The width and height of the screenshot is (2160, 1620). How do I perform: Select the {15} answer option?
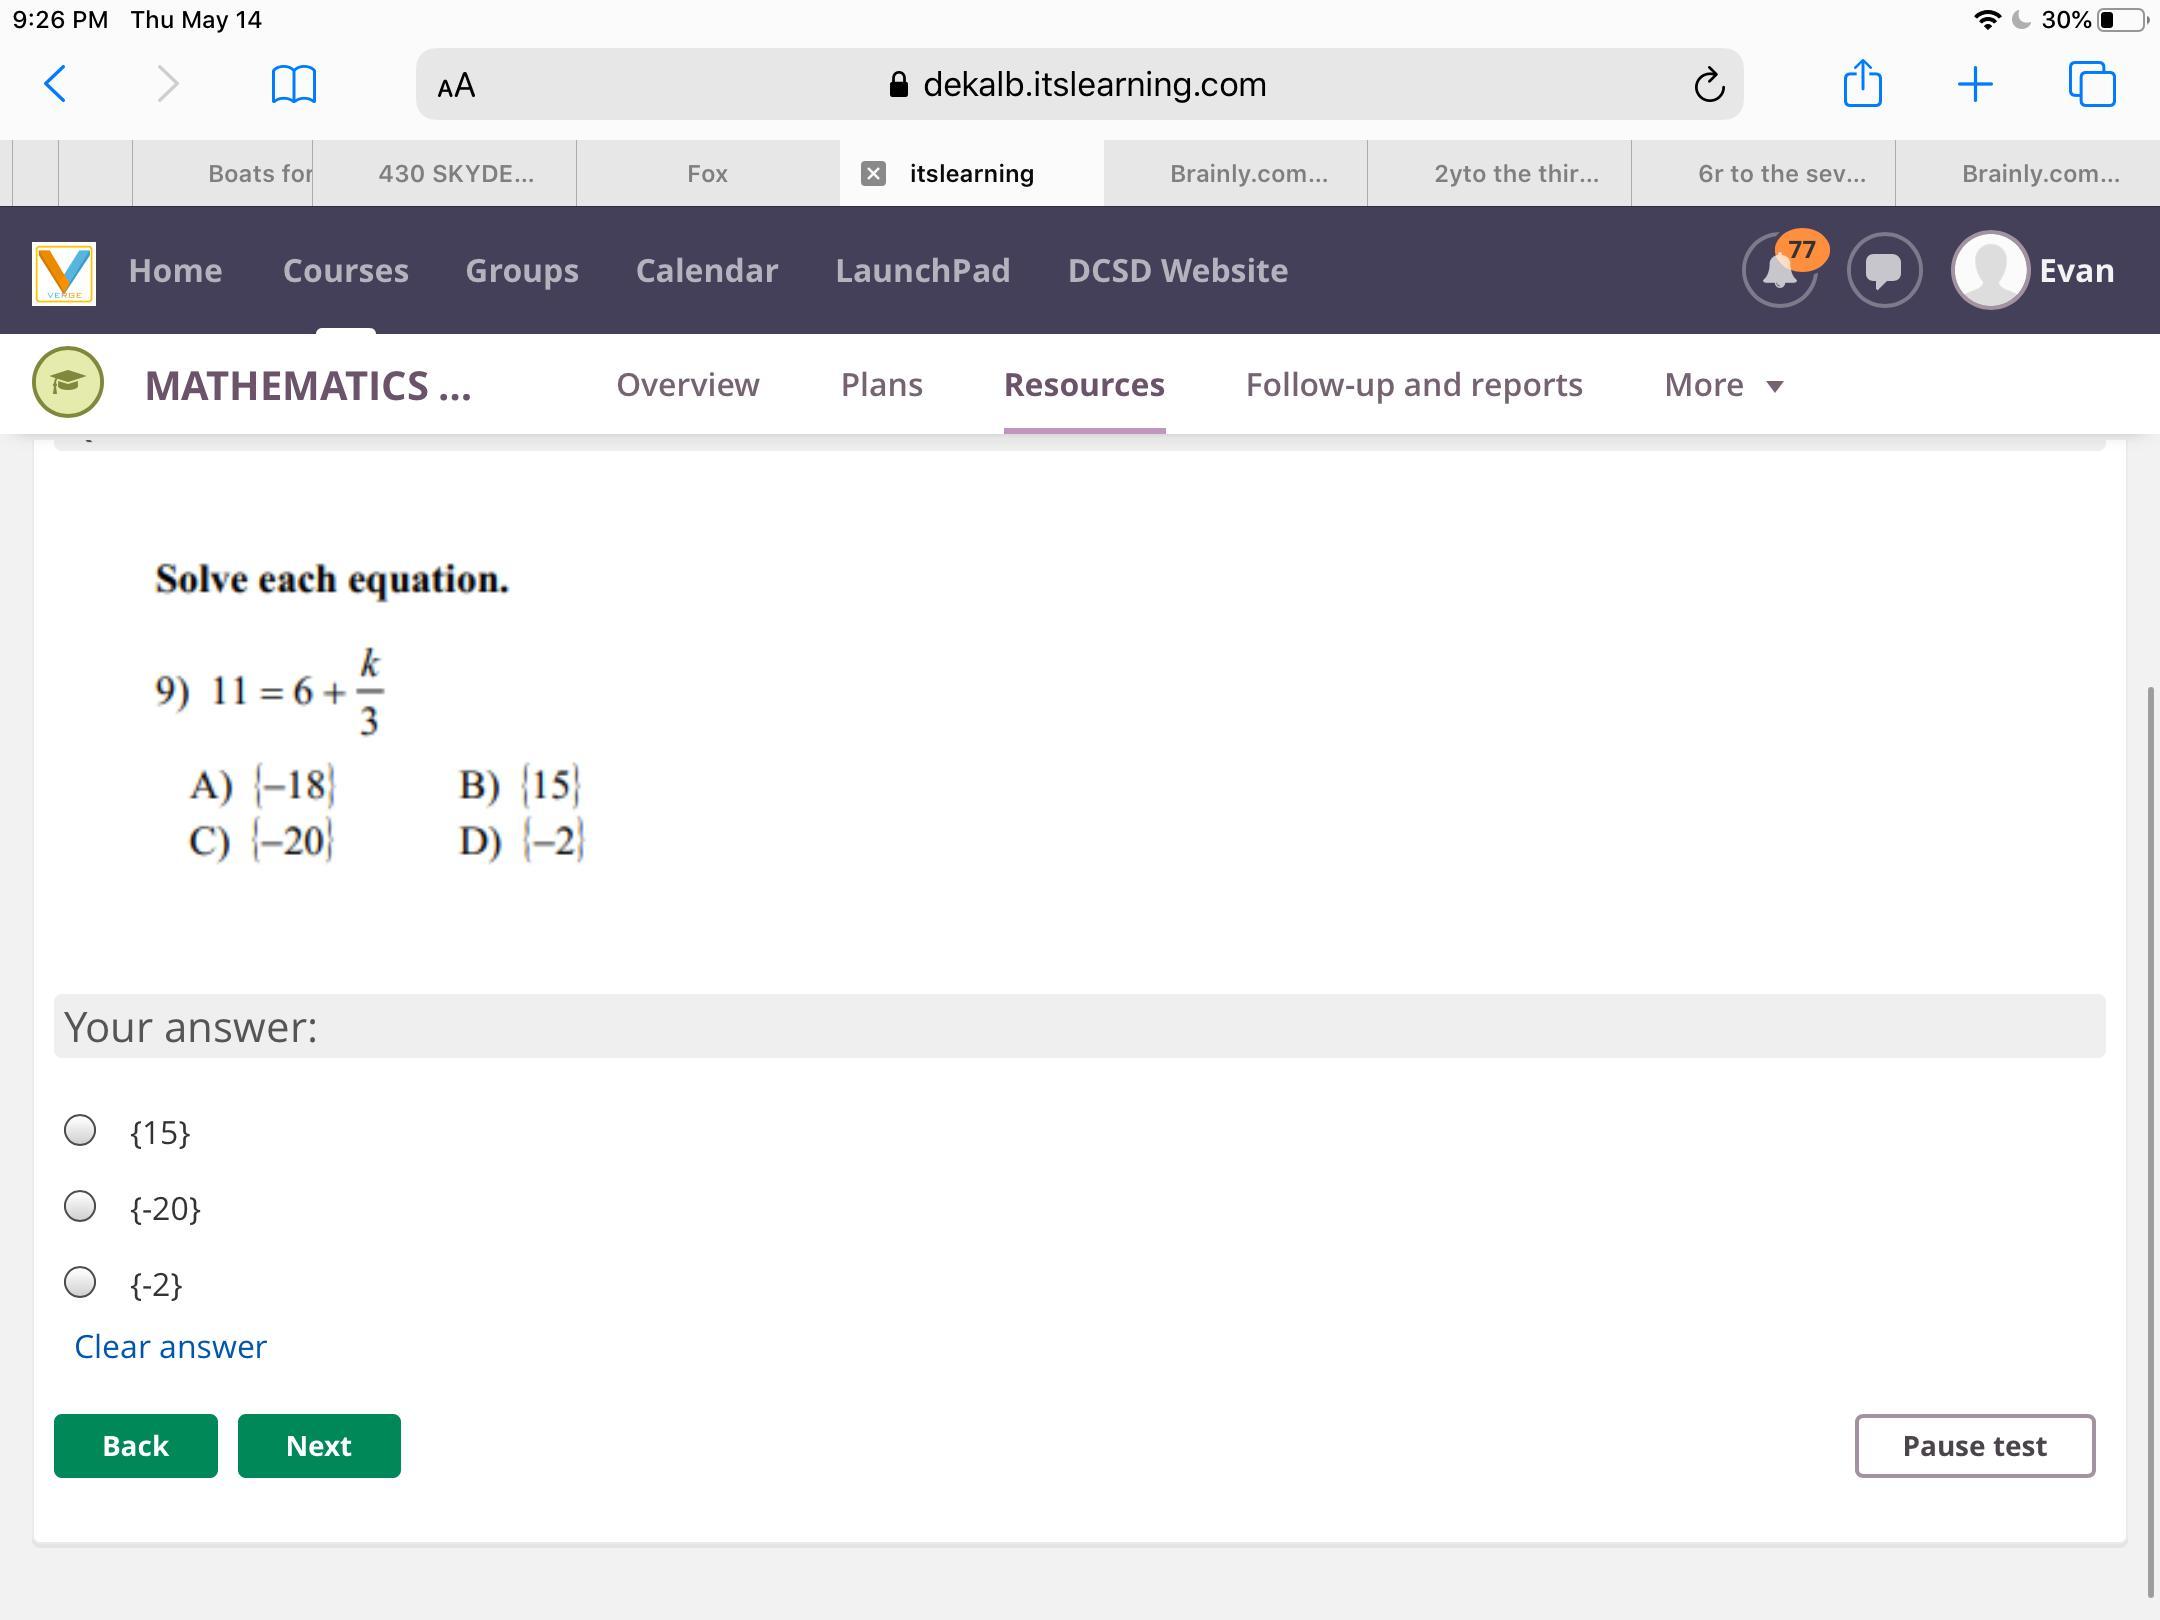point(80,1131)
